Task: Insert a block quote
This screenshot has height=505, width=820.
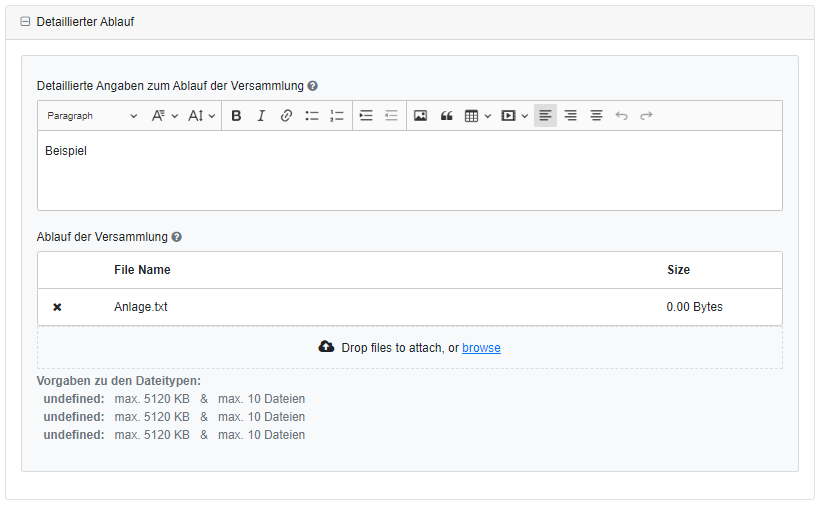Action: click(x=447, y=116)
